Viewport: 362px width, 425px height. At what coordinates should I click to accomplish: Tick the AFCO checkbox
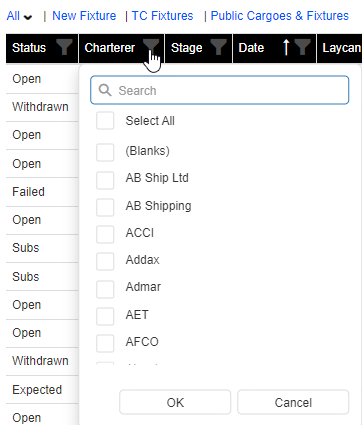click(x=105, y=344)
